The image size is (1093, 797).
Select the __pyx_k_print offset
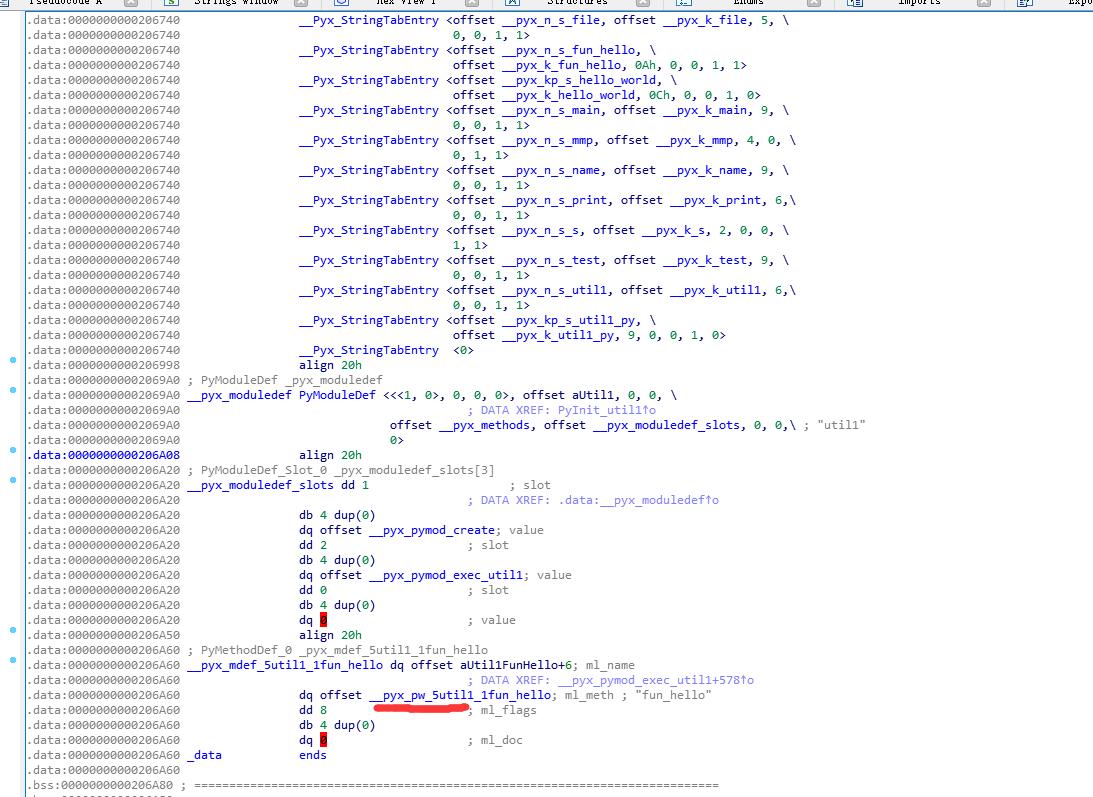(715, 200)
